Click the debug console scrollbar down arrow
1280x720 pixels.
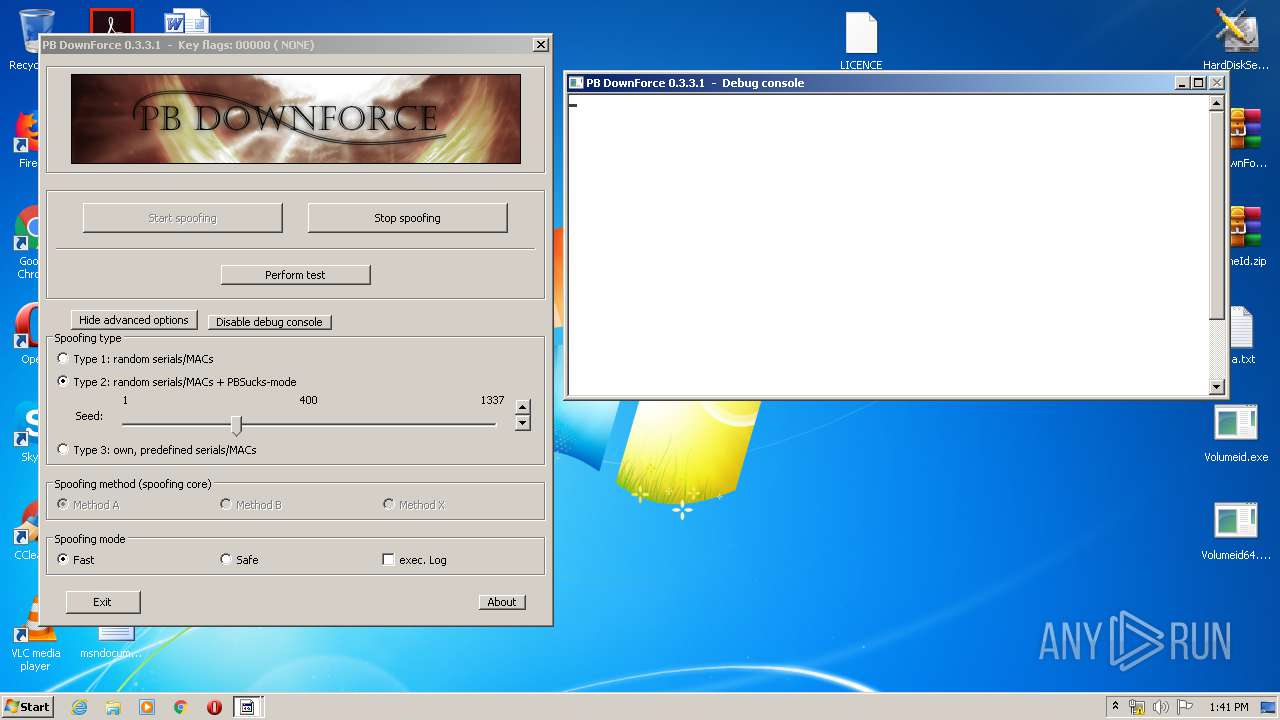click(x=1217, y=387)
